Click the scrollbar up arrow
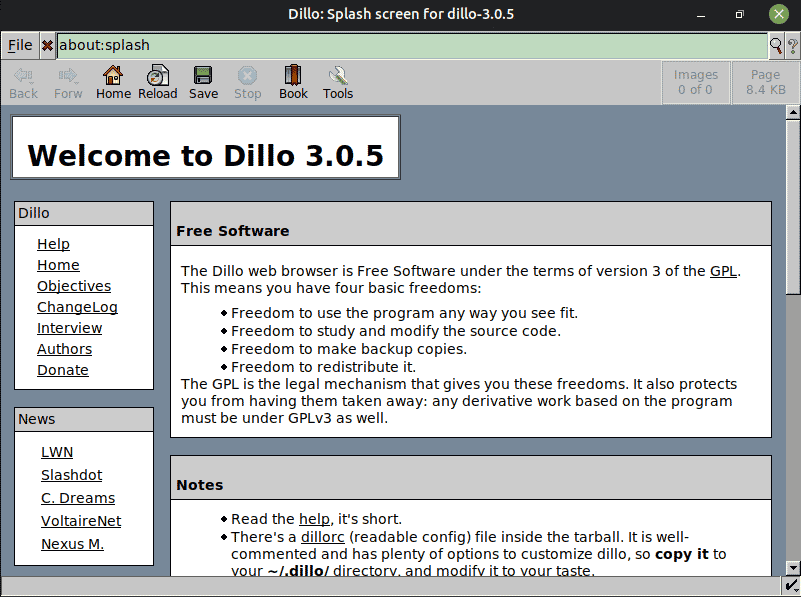Screen dimensions: 801x597 point(793,112)
